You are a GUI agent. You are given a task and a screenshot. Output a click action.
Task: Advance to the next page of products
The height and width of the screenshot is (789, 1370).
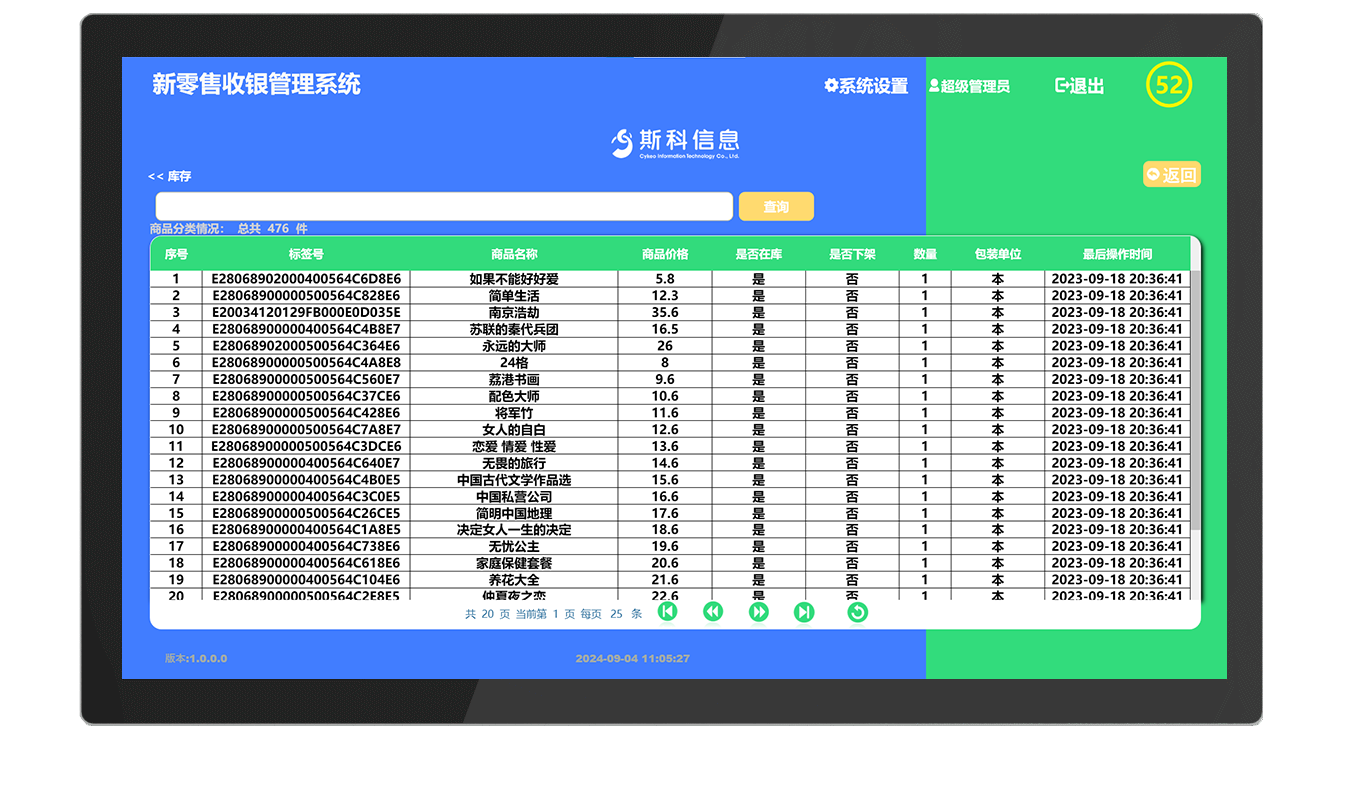click(x=758, y=611)
